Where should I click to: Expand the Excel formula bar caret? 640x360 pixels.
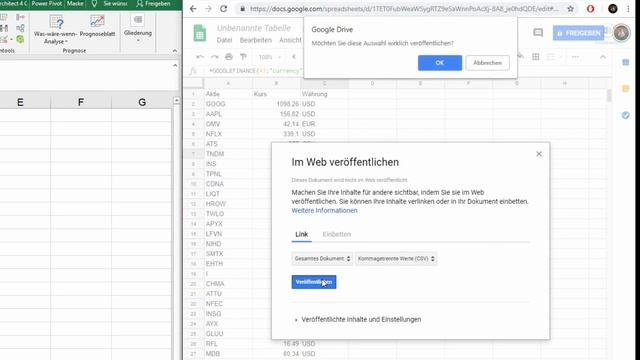[175, 65]
